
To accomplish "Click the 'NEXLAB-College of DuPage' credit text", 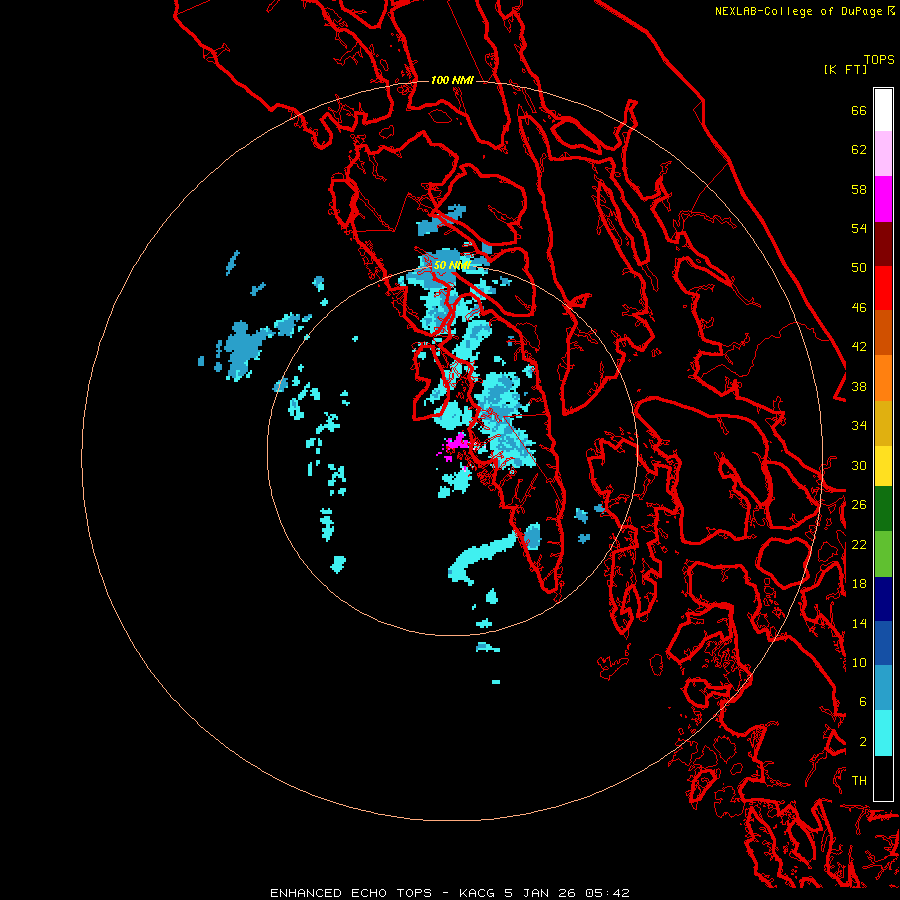I will [x=798, y=11].
